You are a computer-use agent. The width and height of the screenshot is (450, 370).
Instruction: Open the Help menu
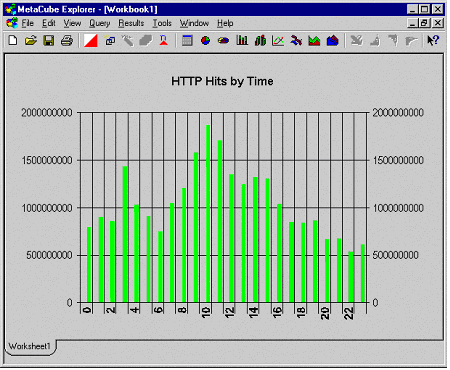[225, 23]
